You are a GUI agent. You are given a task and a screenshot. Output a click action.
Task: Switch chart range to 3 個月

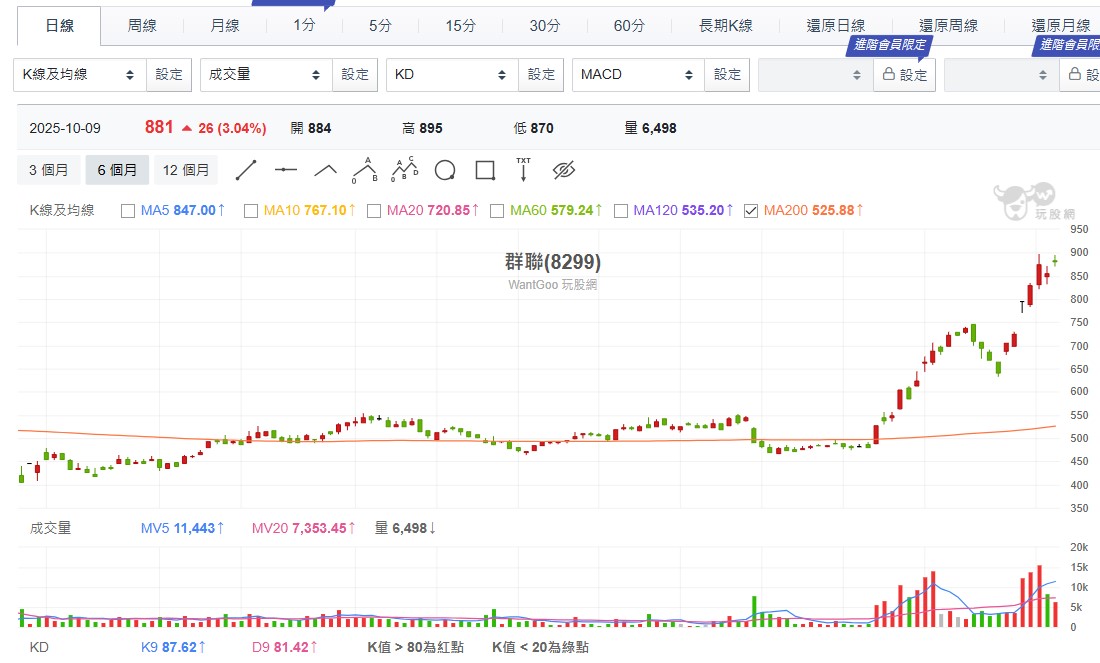coord(47,170)
